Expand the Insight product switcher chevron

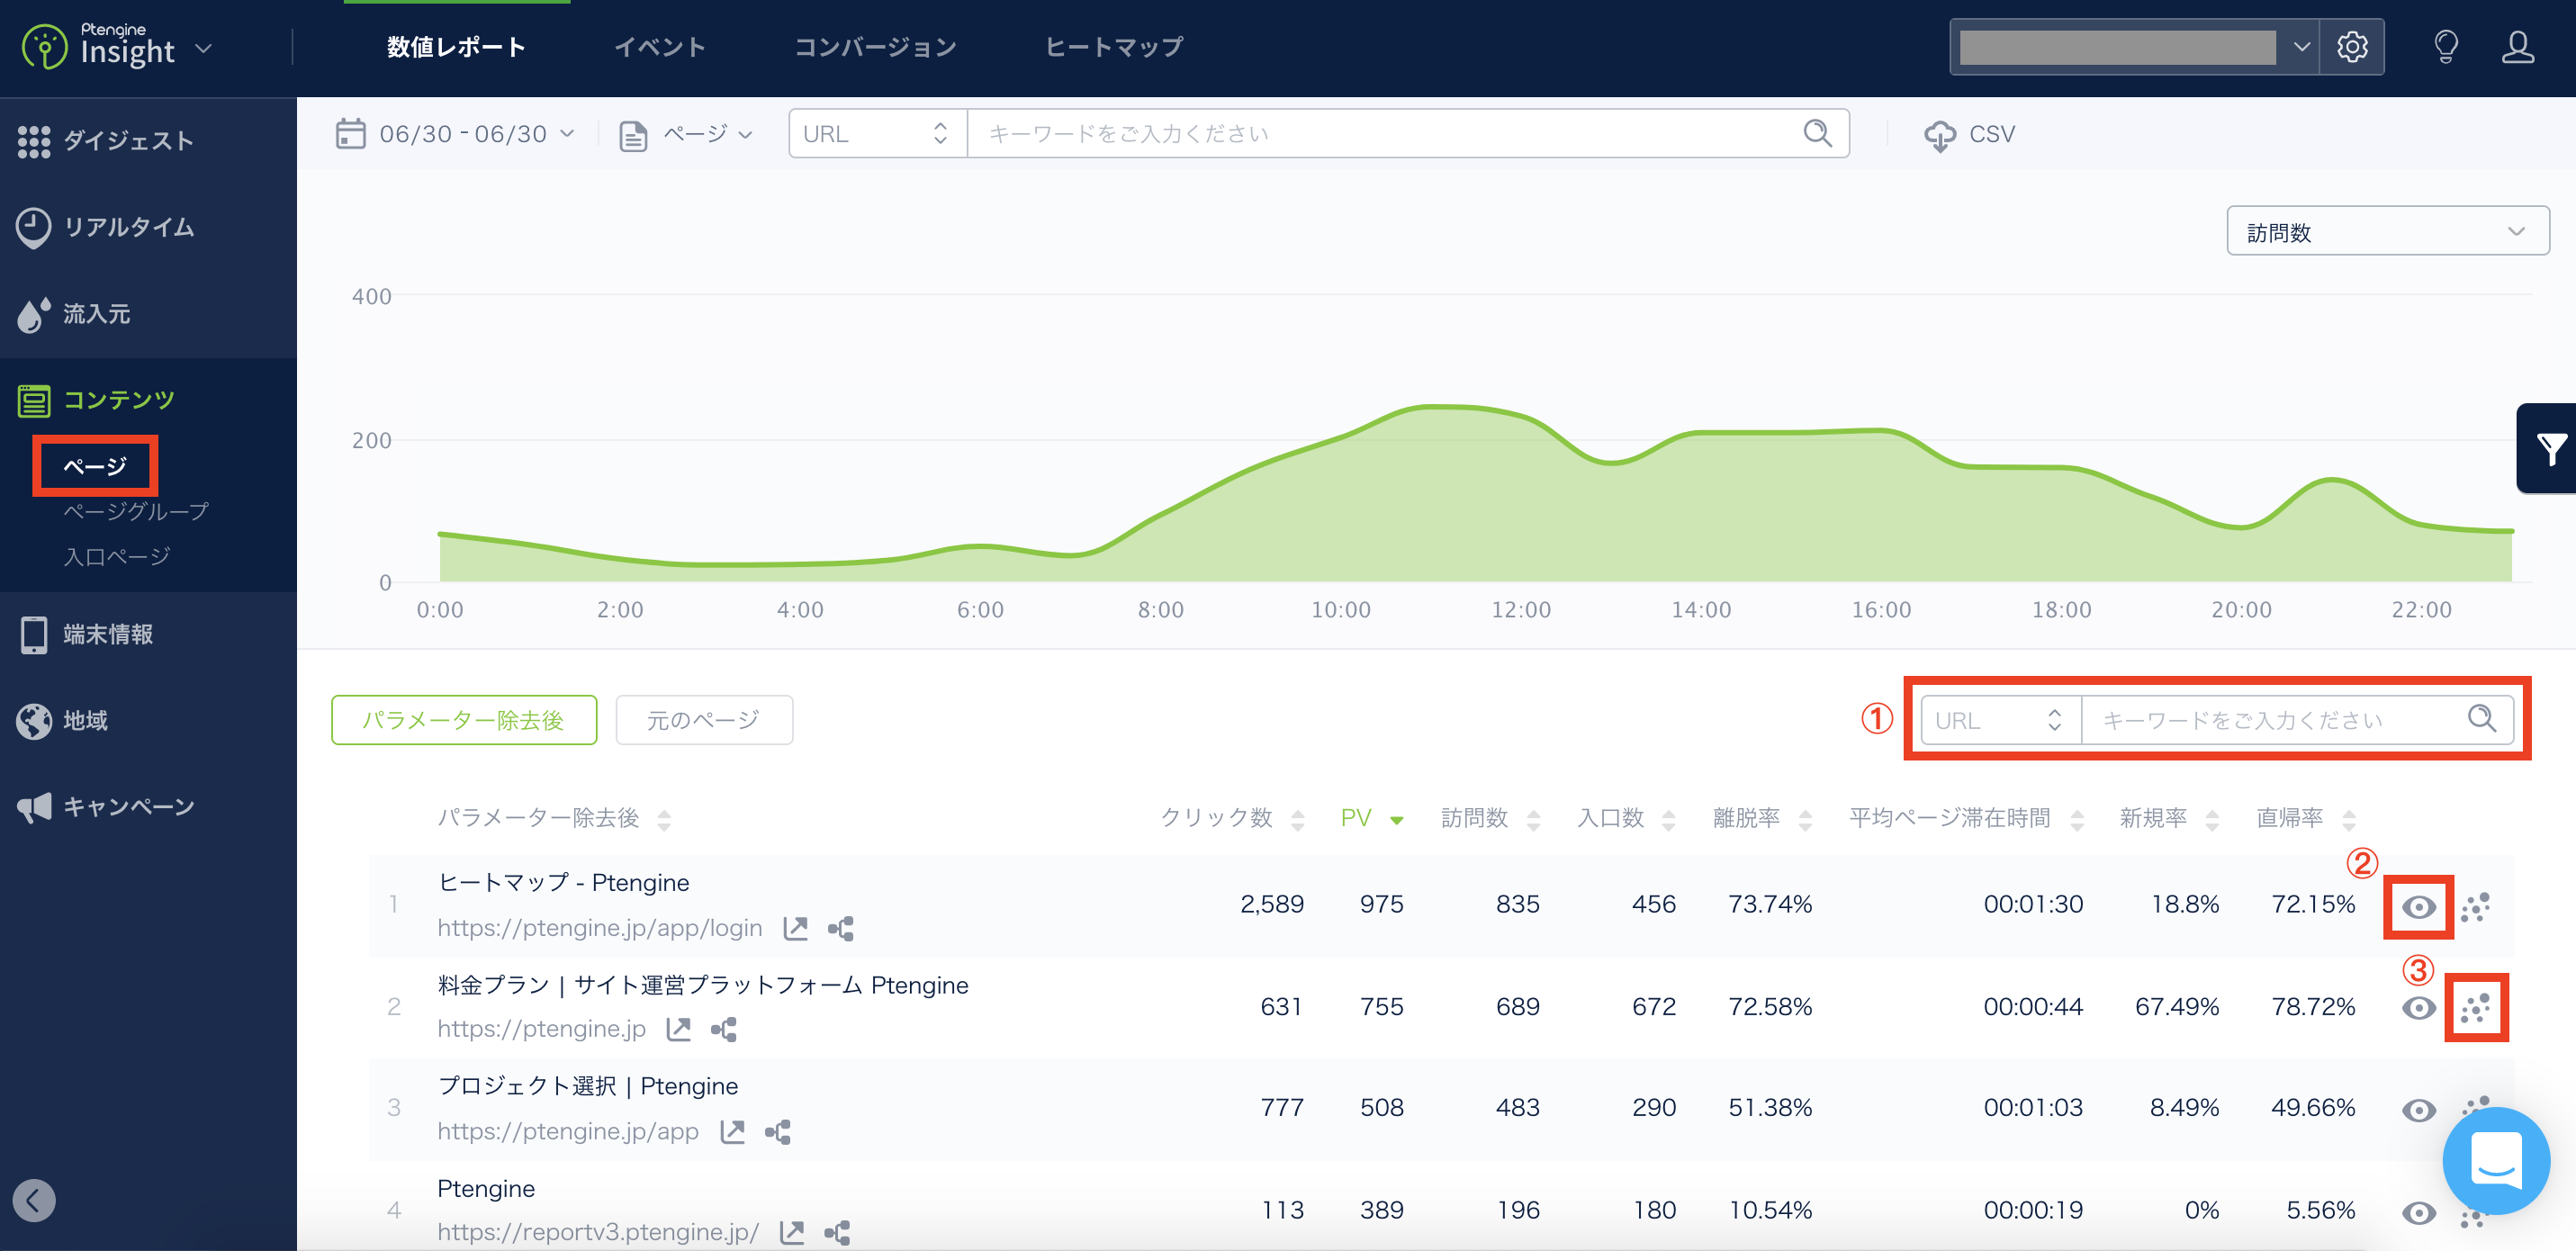204,47
